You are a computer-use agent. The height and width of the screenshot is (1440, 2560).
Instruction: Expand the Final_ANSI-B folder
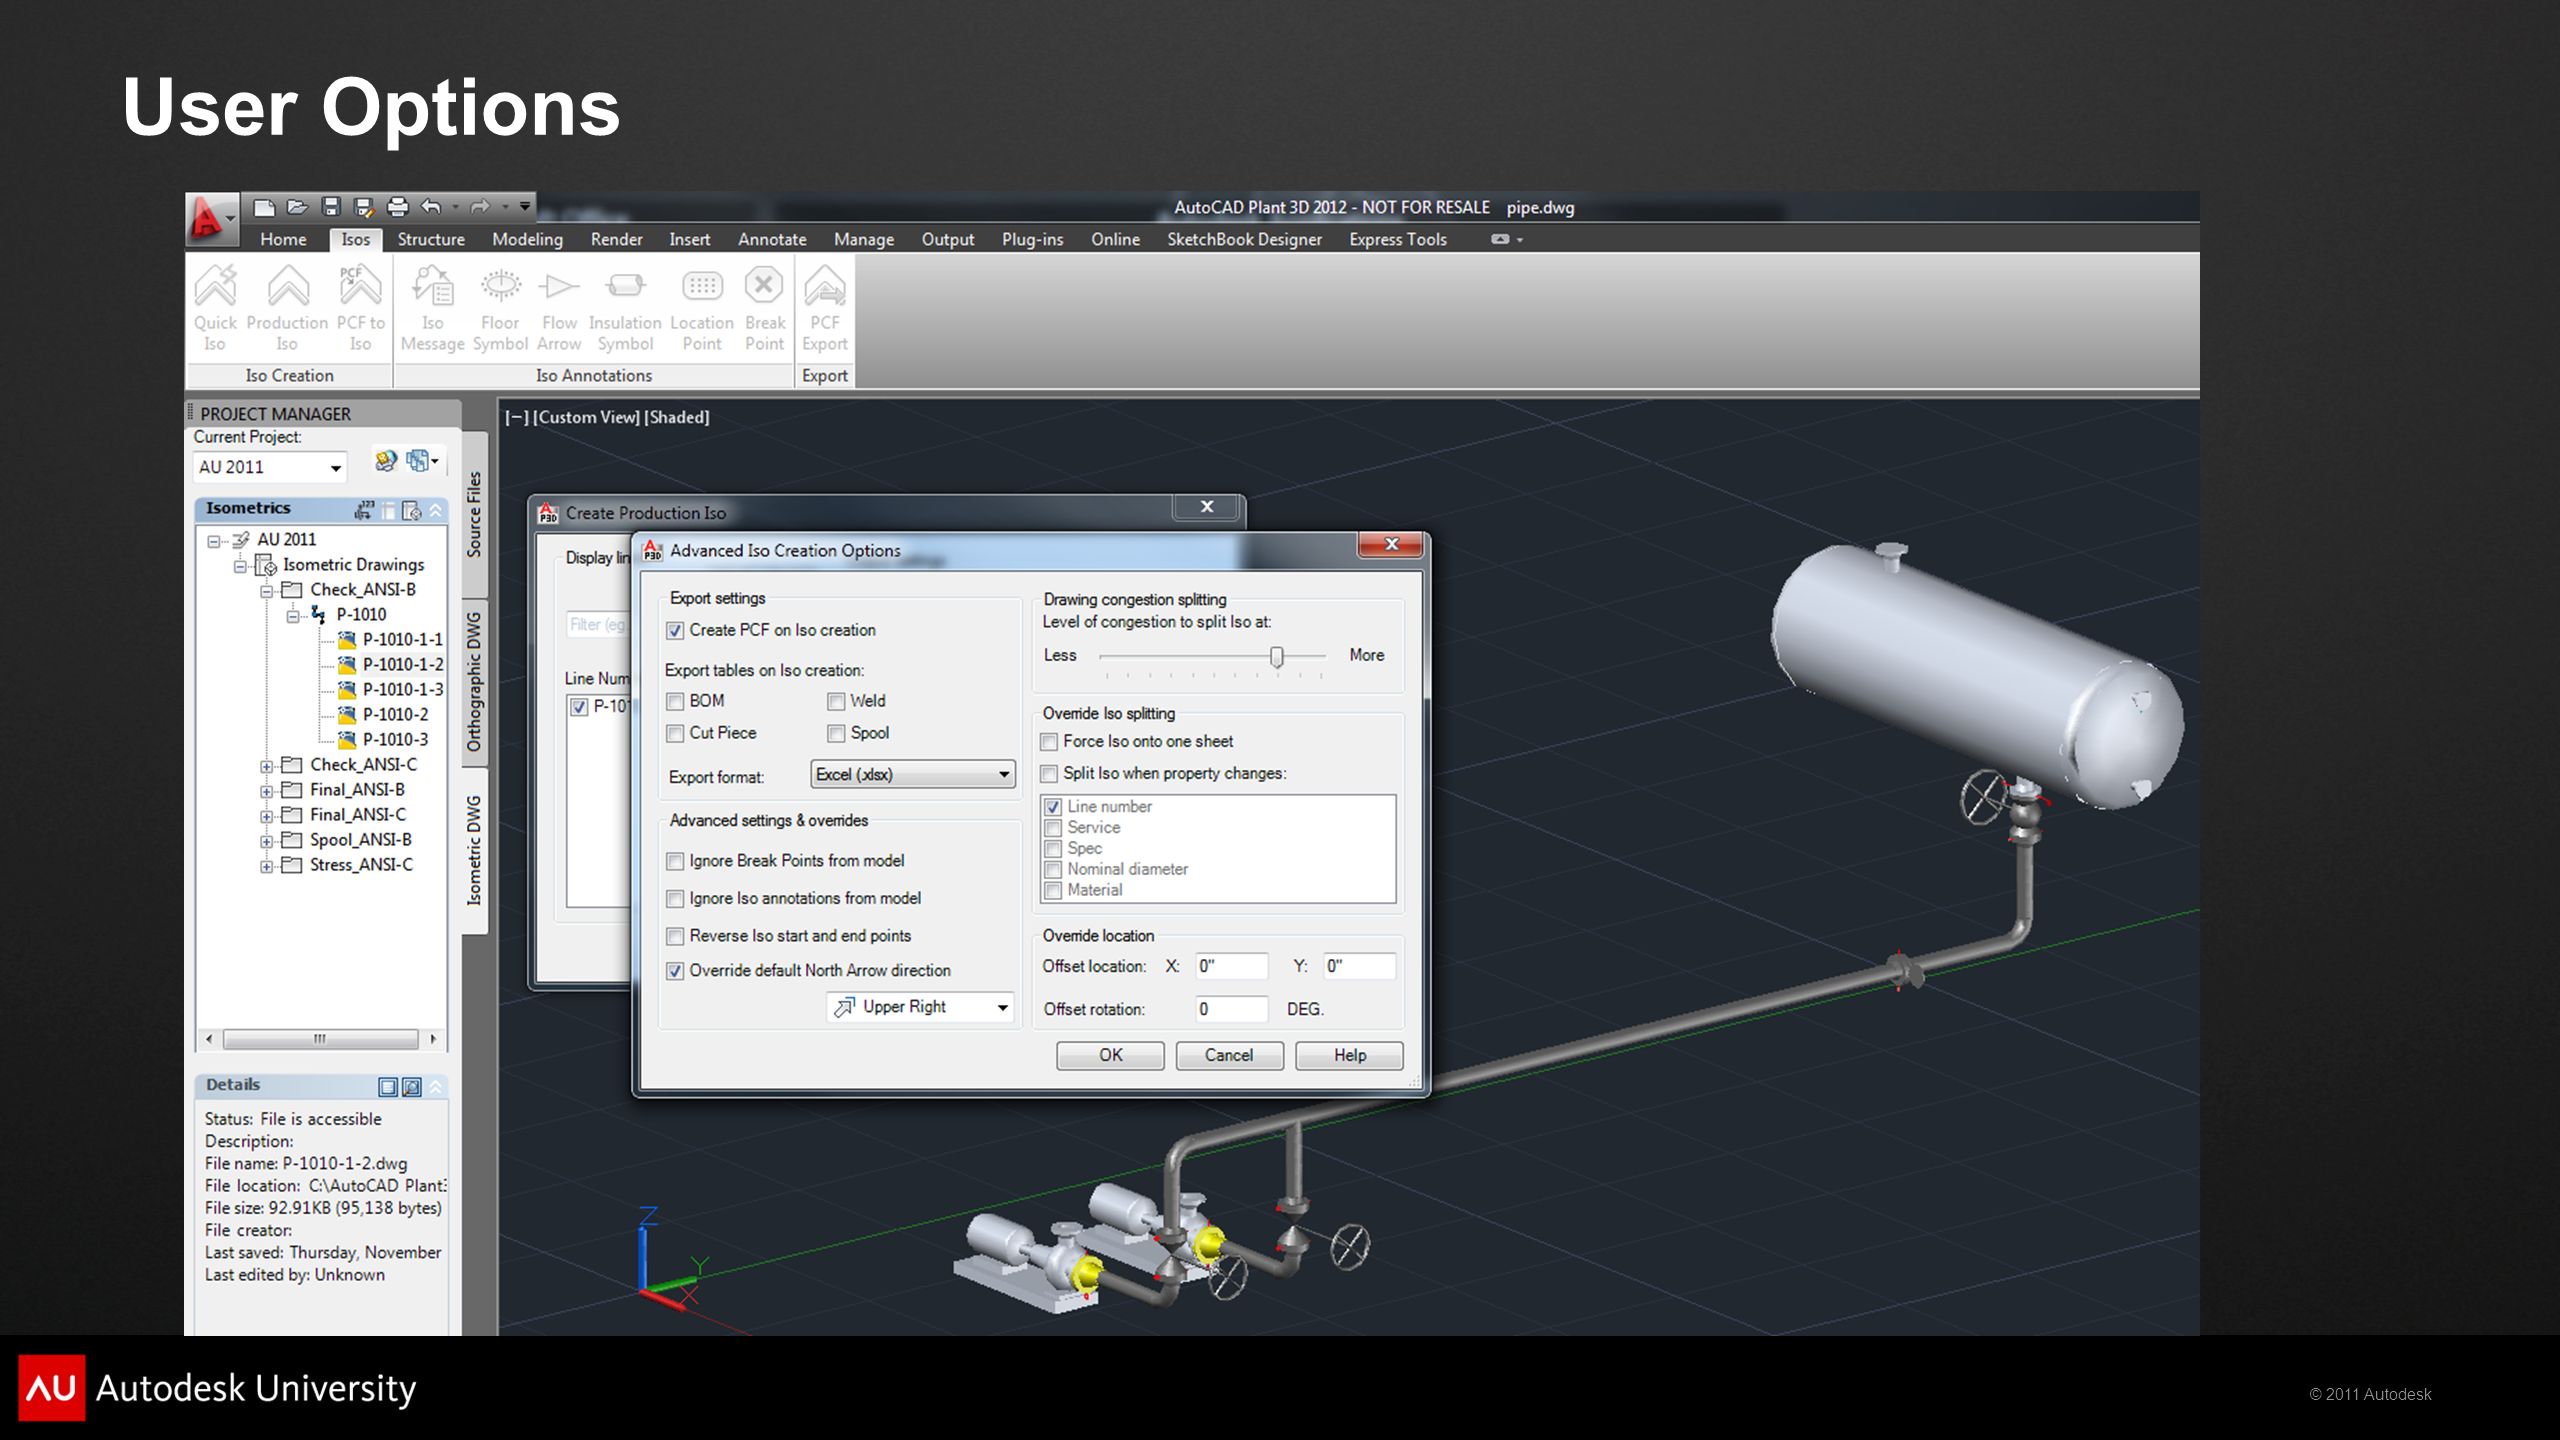click(x=266, y=791)
